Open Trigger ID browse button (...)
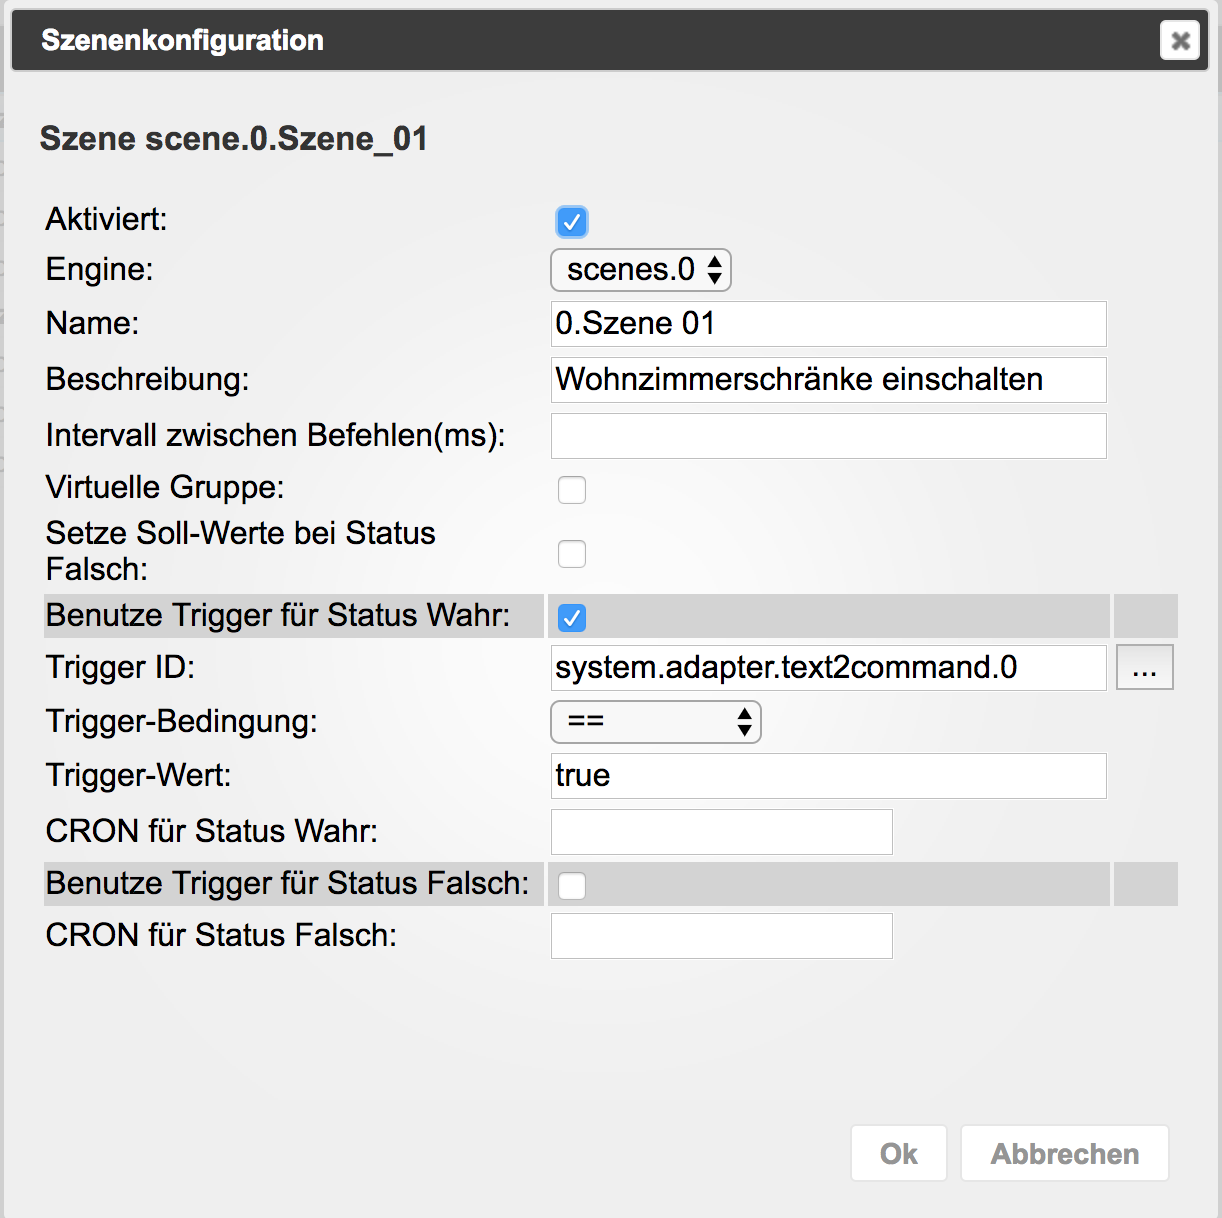This screenshot has height=1218, width=1222. pyautogui.click(x=1144, y=668)
